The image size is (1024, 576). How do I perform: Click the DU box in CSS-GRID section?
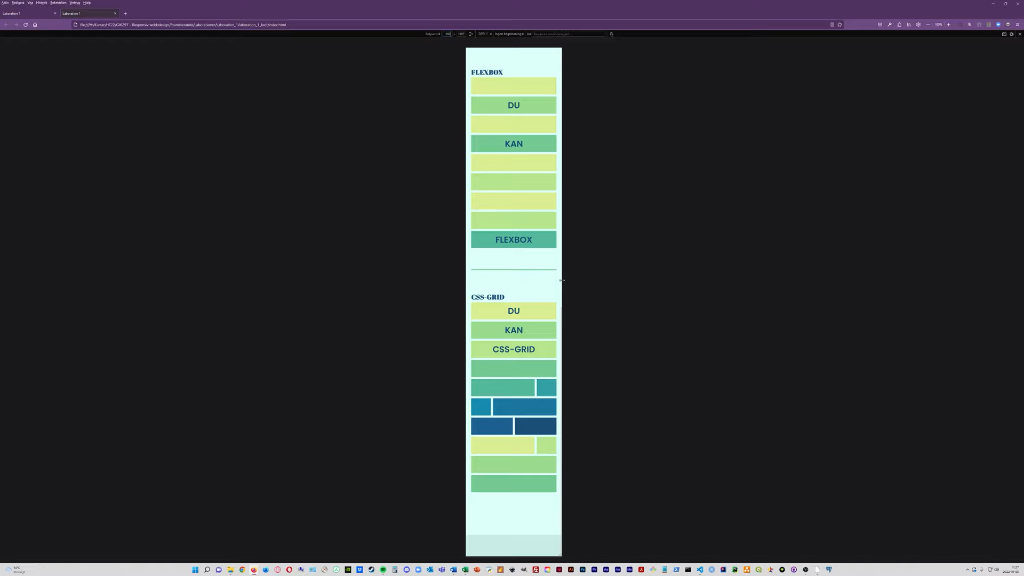(514, 311)
